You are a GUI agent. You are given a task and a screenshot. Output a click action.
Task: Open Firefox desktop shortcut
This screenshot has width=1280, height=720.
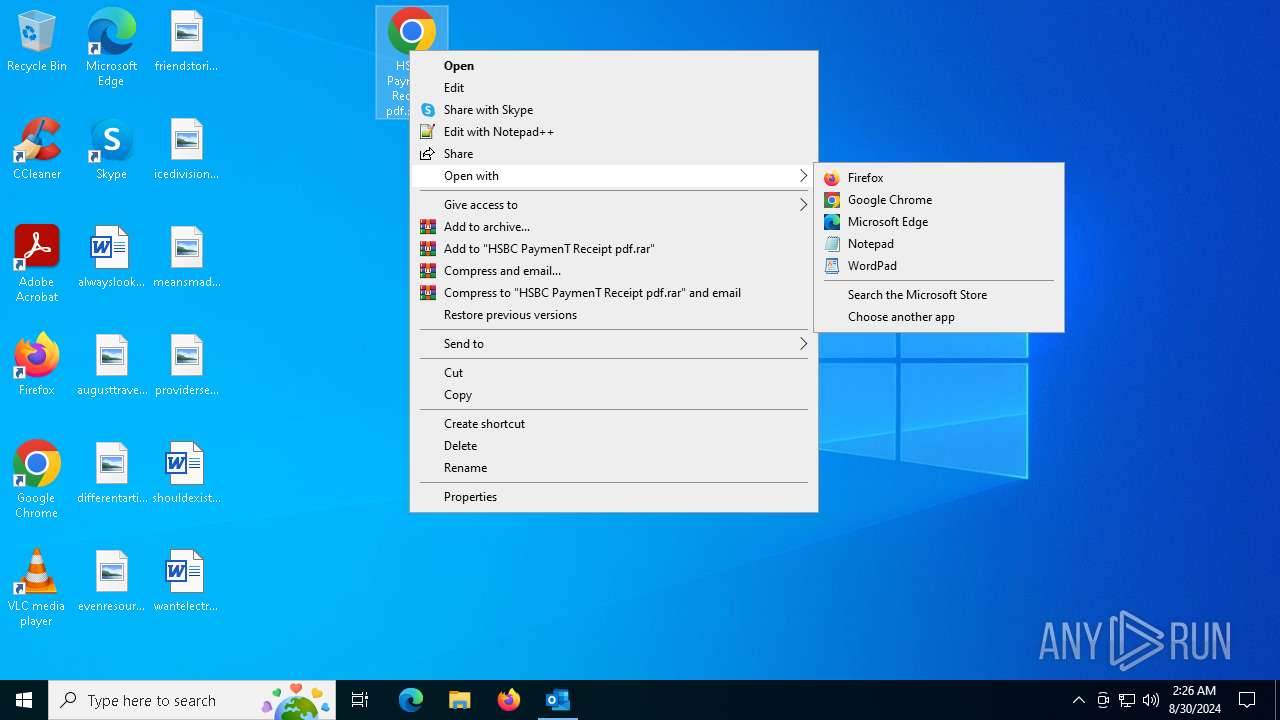click(37, 365)
